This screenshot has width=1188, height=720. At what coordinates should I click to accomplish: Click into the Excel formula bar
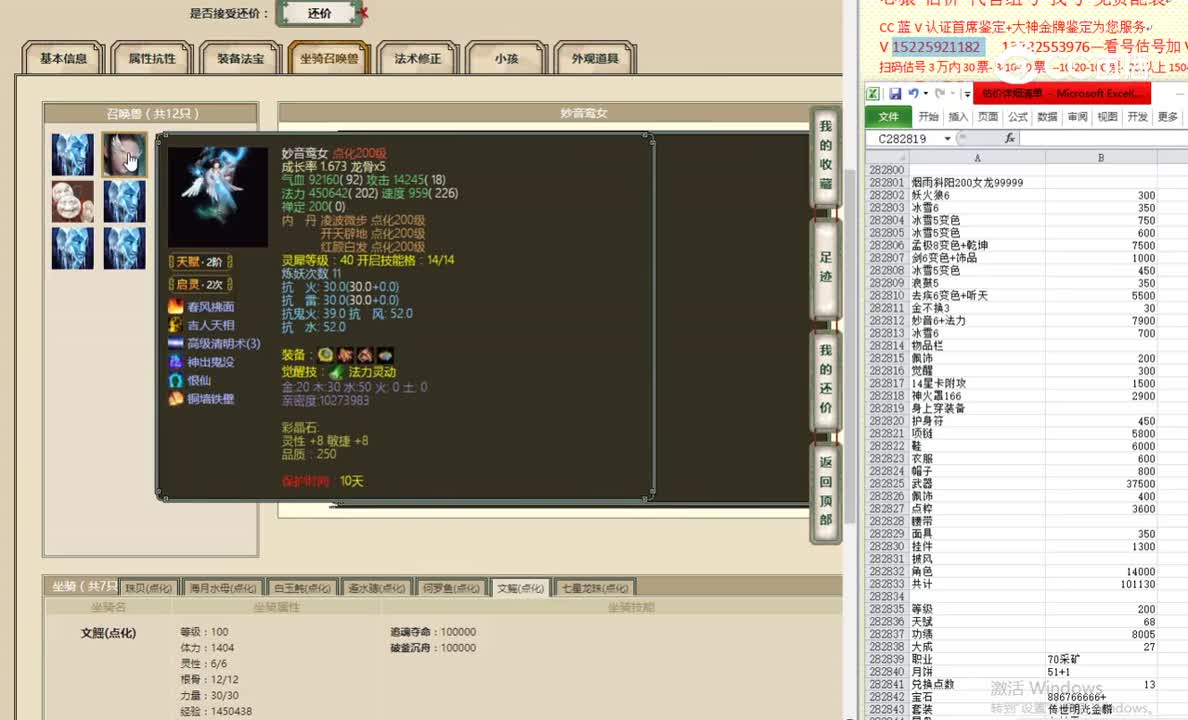[1103, 138]
